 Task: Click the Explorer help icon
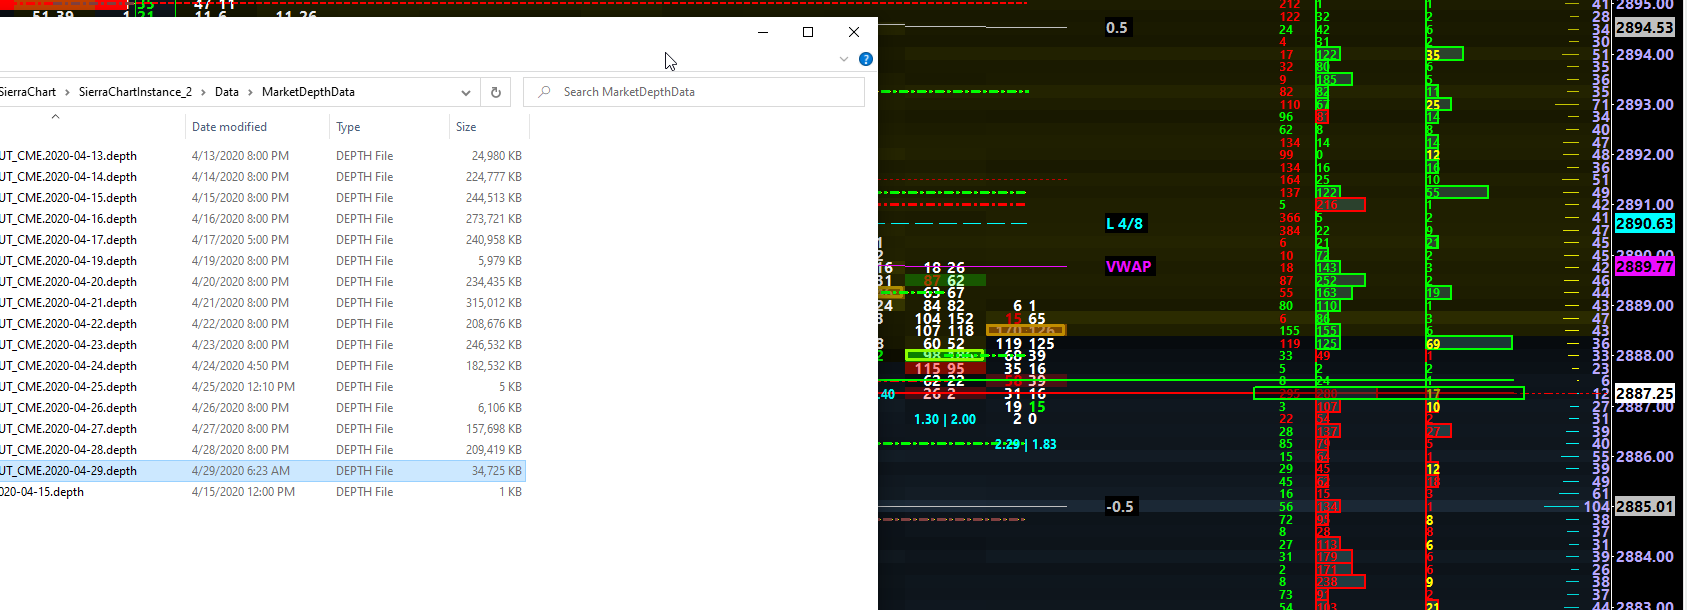point(866,59)
